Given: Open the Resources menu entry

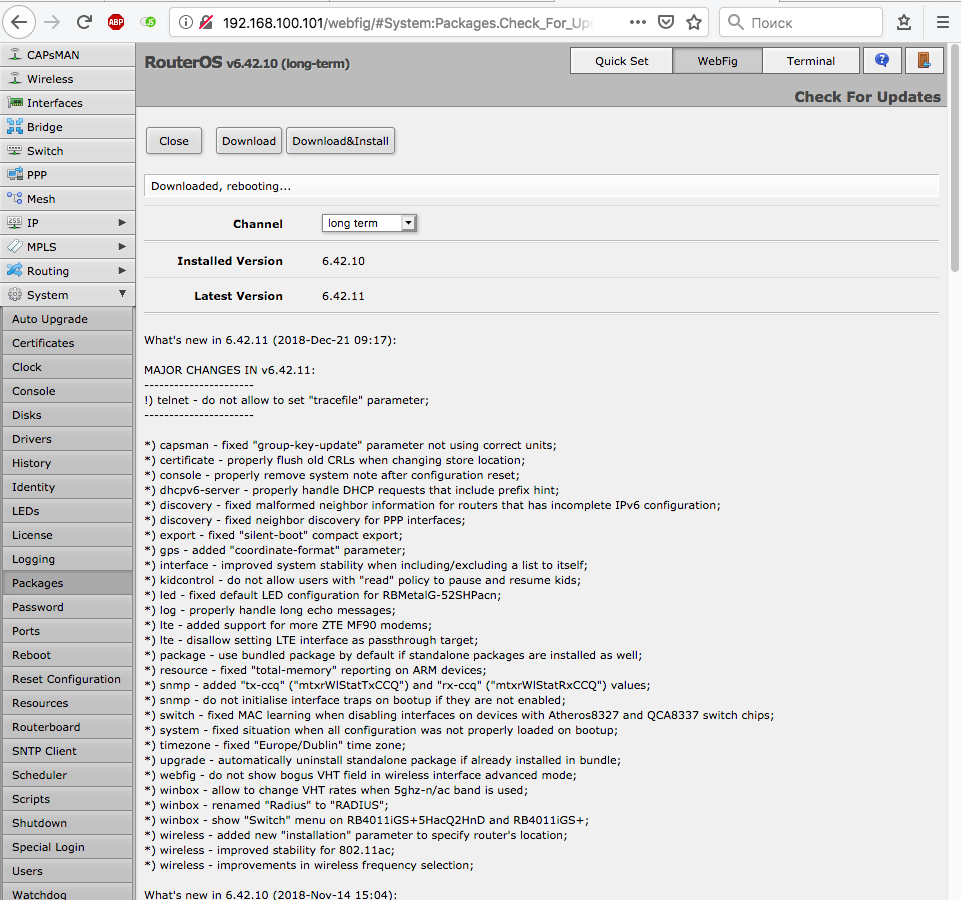Looking at the screenshot, I should click(x=67, y=703).
